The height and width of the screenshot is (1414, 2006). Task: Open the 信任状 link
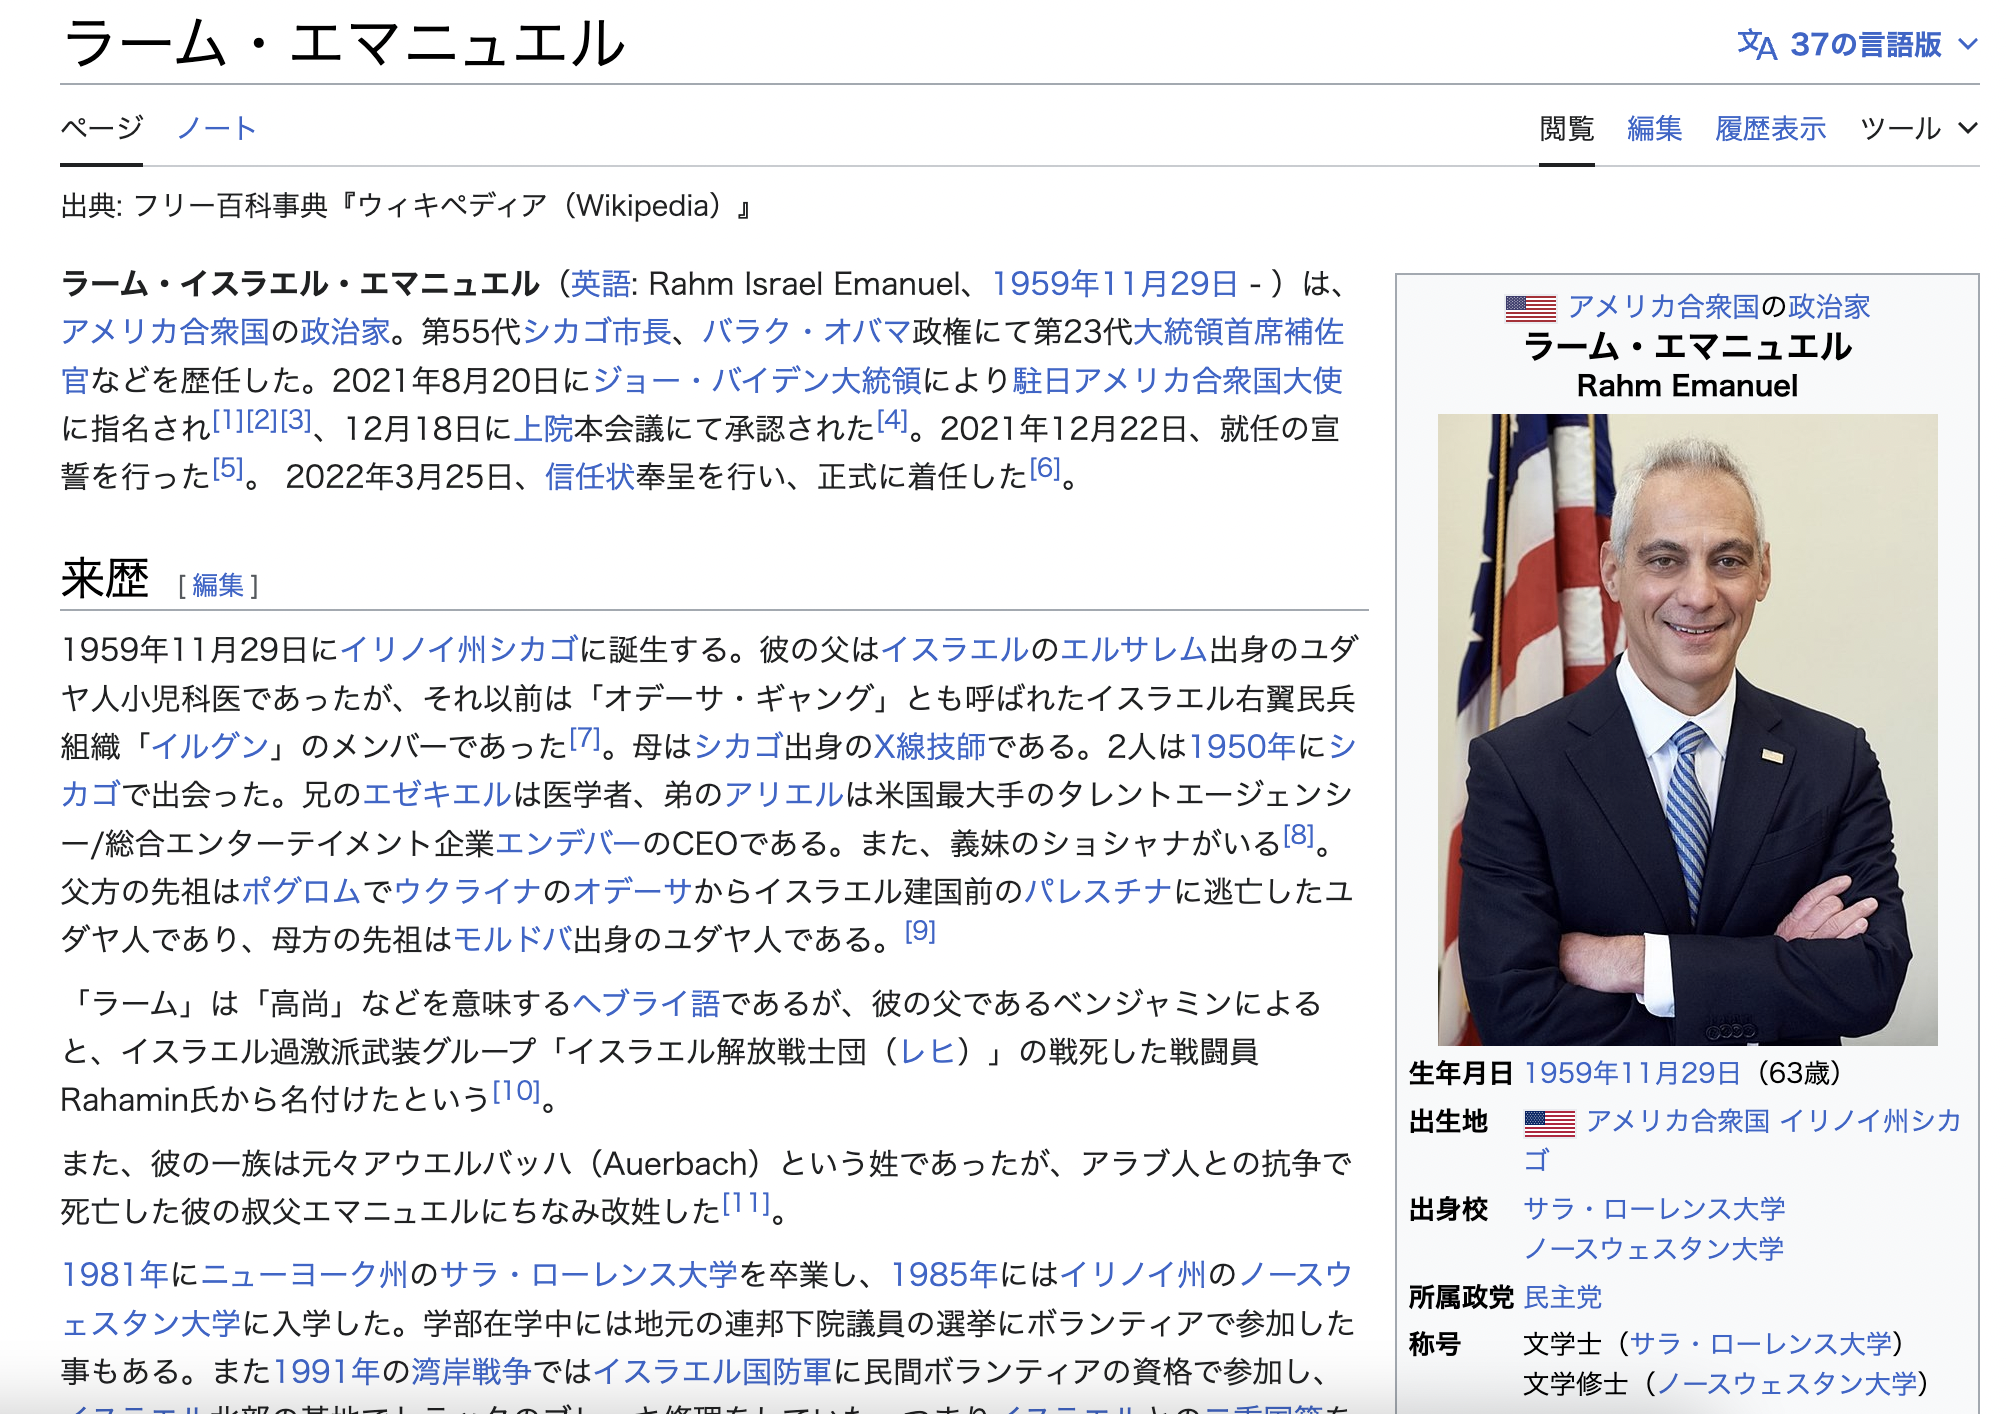pos(590,476)
